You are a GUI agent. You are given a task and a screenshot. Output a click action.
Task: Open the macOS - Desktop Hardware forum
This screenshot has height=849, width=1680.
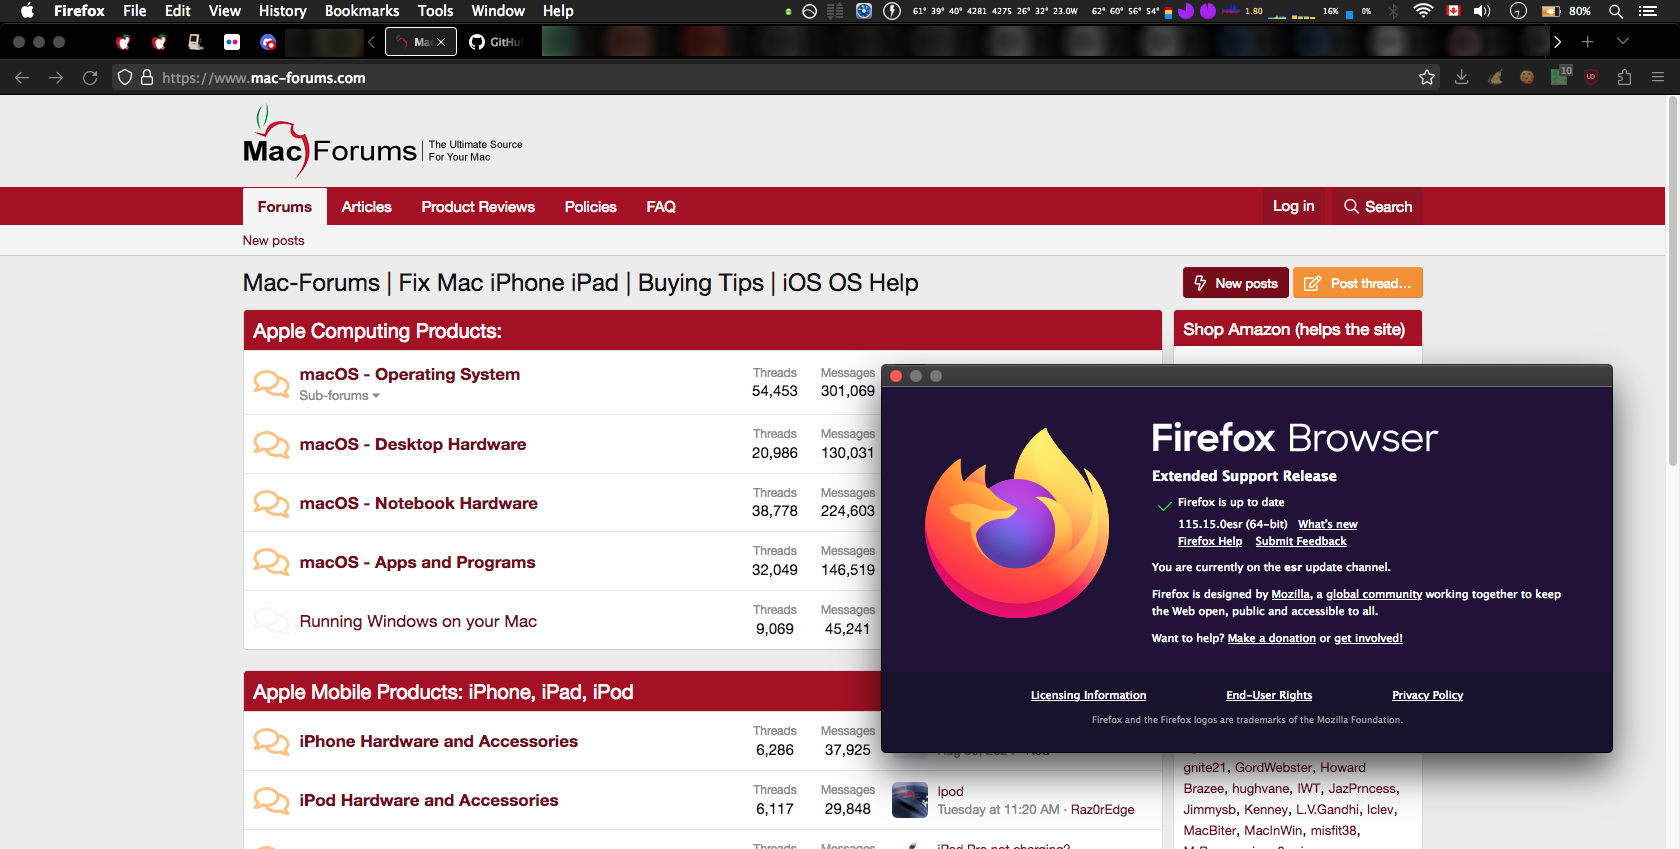[413, 444]
